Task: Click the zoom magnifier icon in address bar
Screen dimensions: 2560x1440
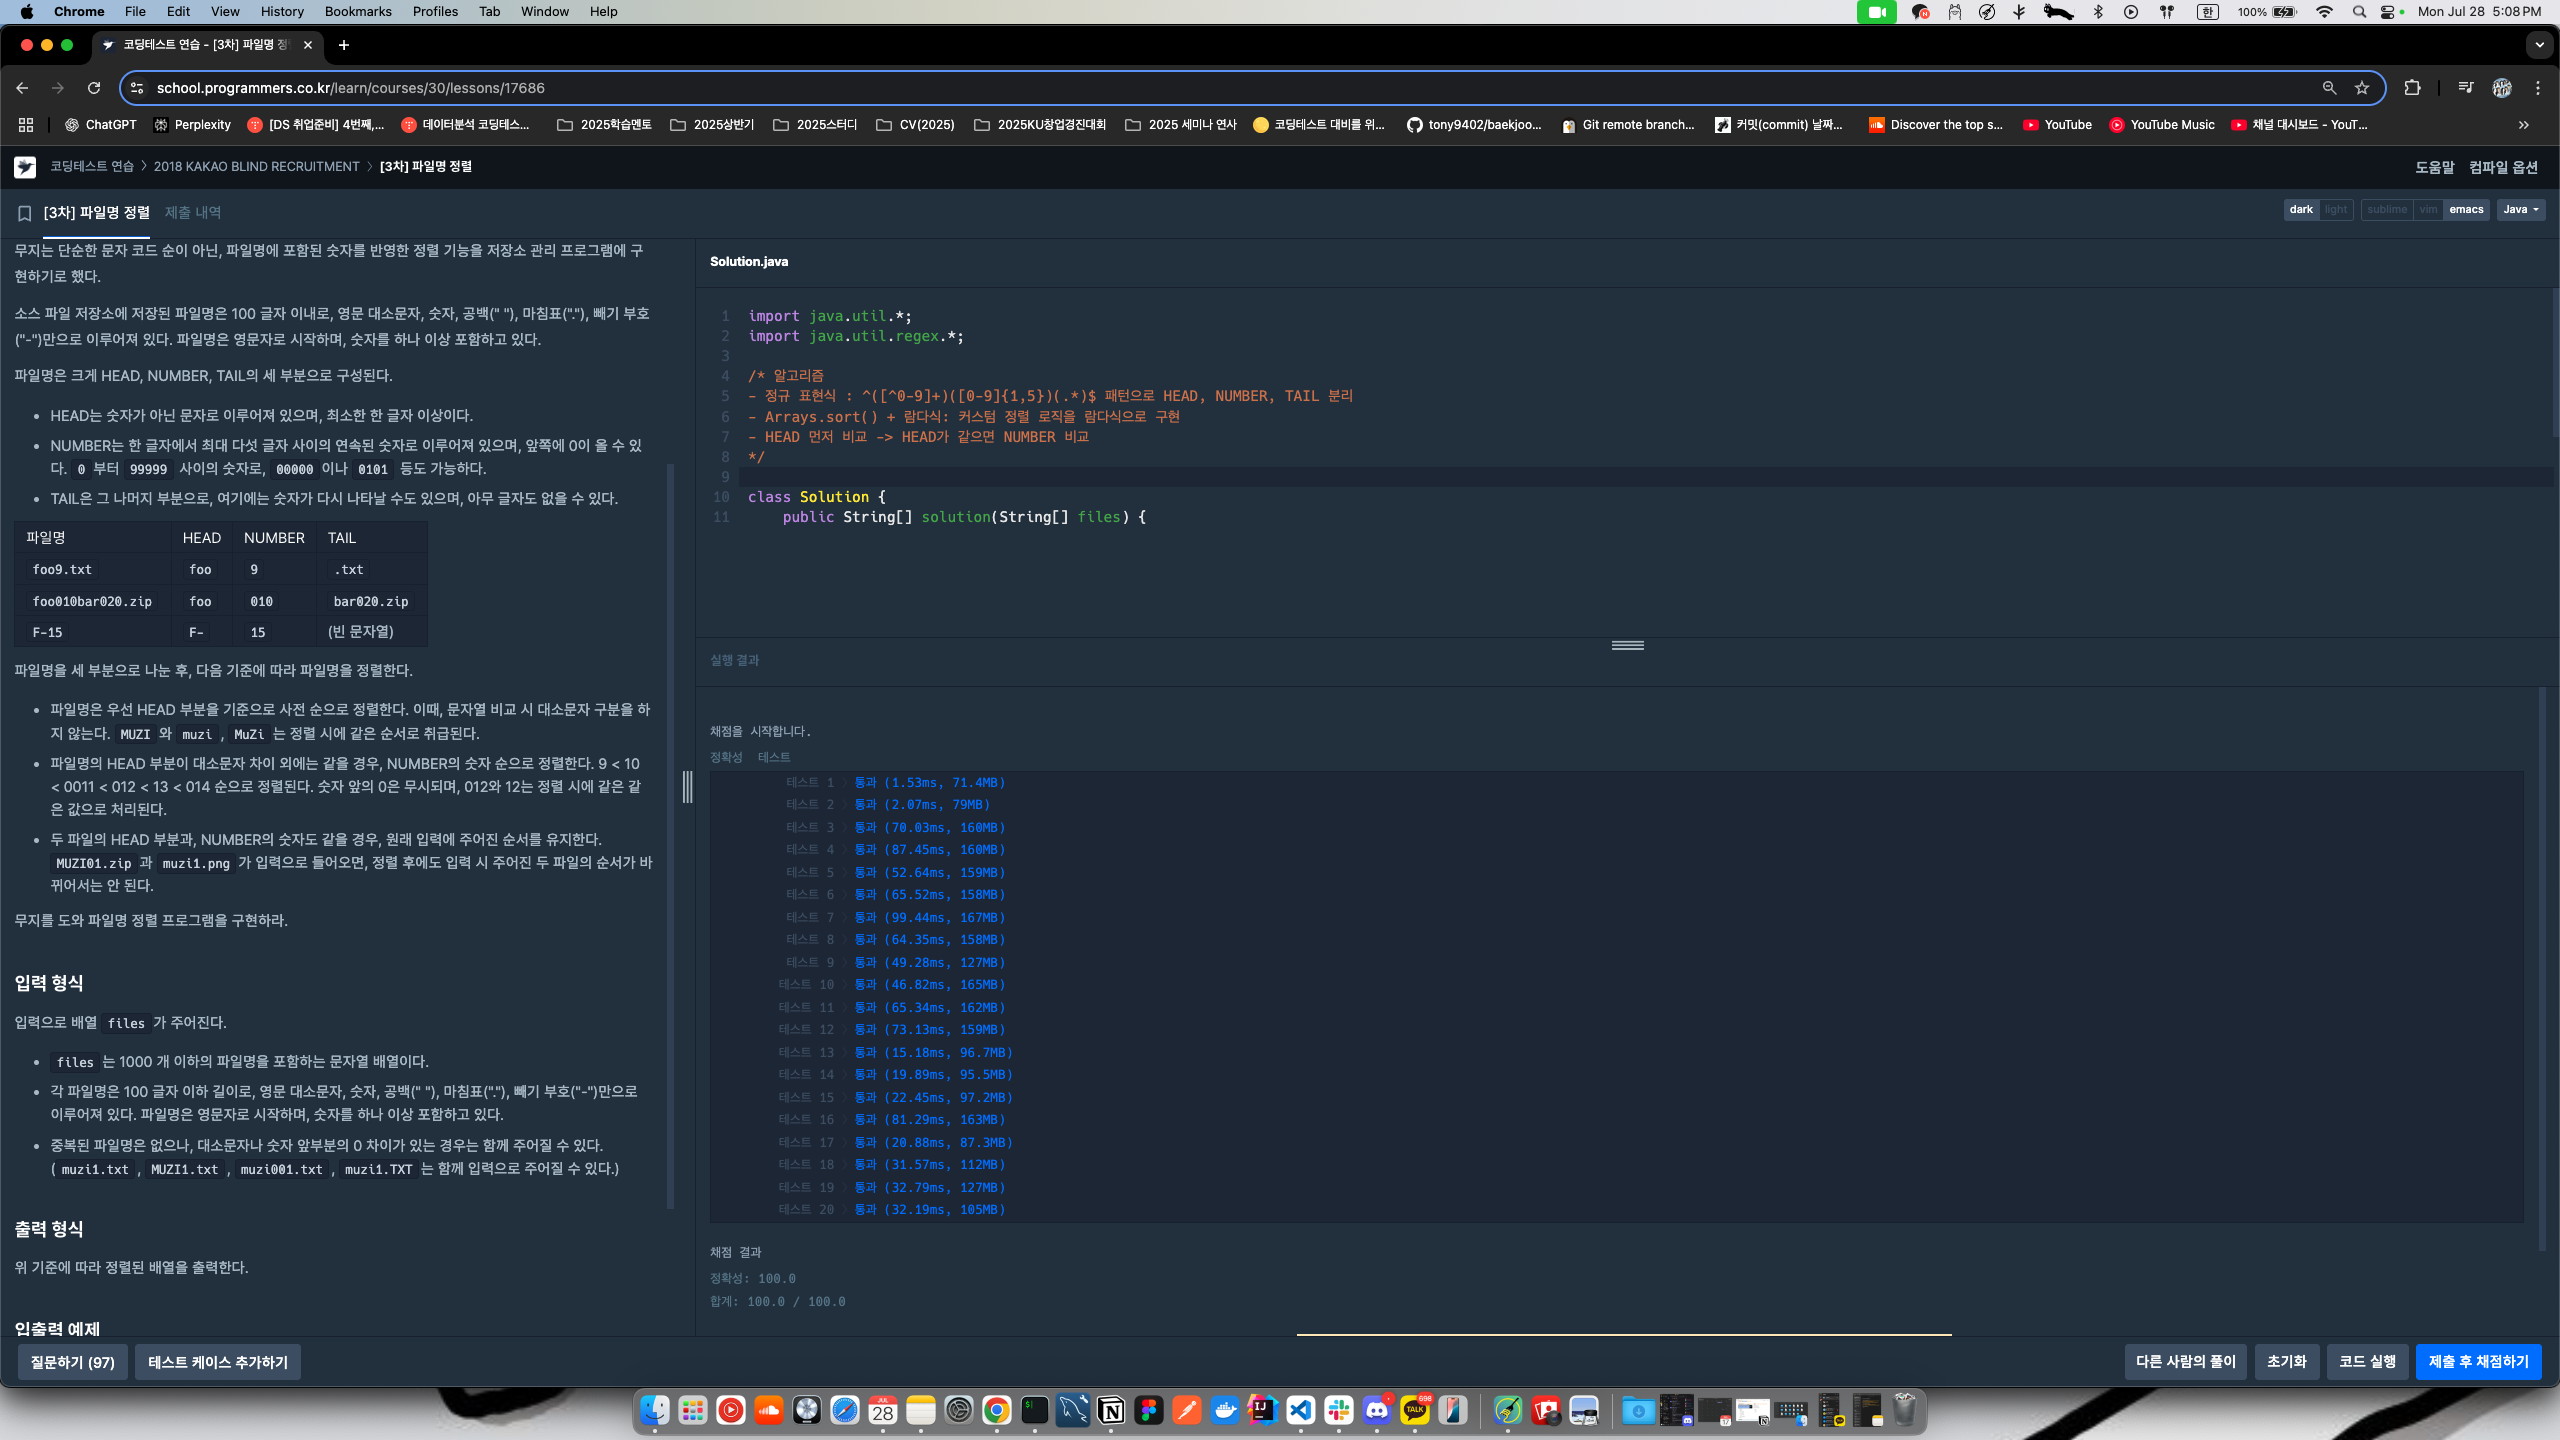Action: [x=2329, y=88]
